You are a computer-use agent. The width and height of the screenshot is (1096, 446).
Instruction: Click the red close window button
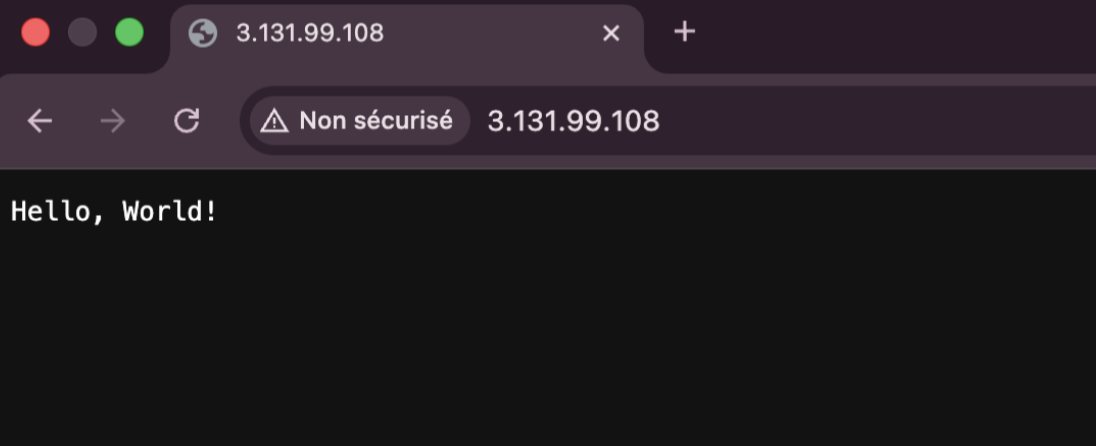[36, 33]
